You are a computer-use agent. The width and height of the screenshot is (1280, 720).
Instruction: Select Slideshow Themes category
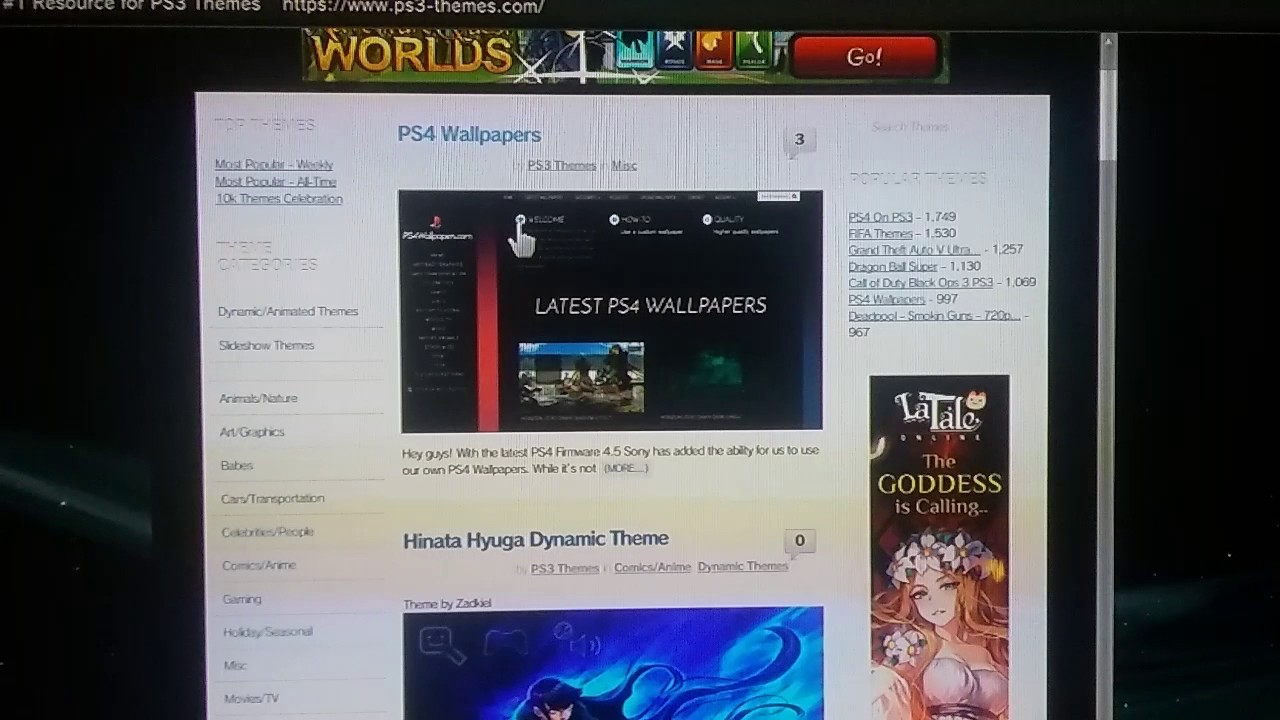[x=266, y=345]
